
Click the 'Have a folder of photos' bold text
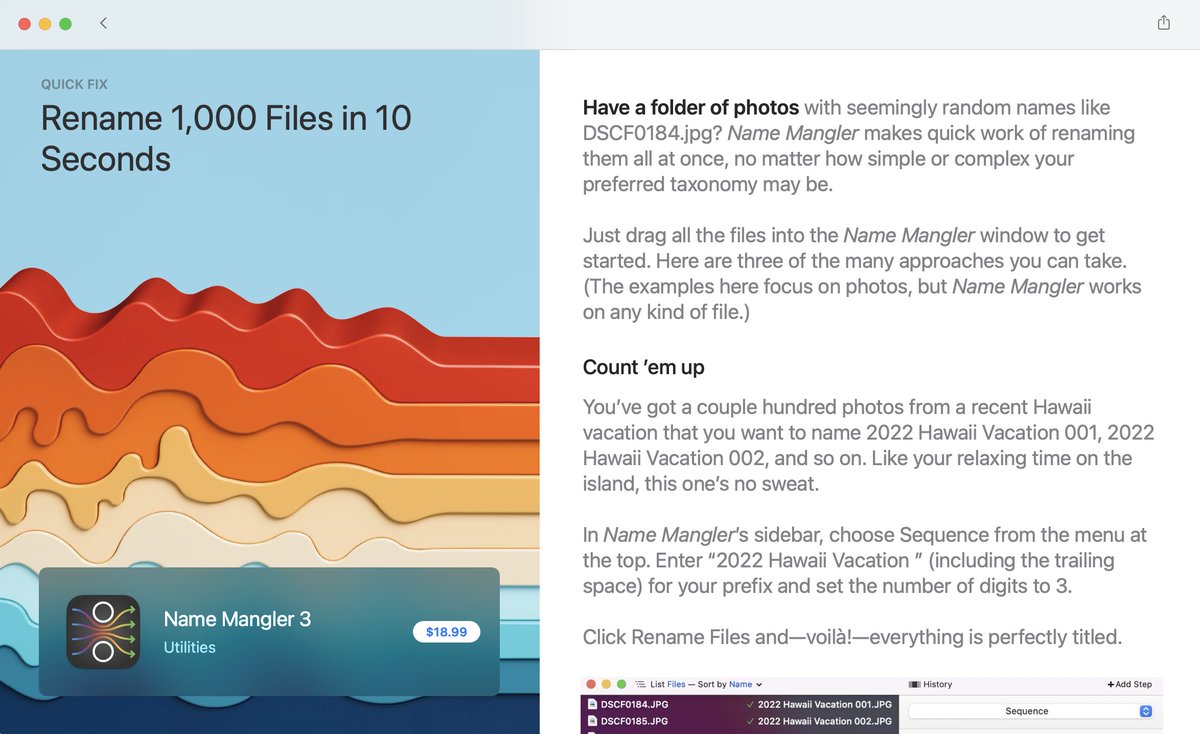691,107
